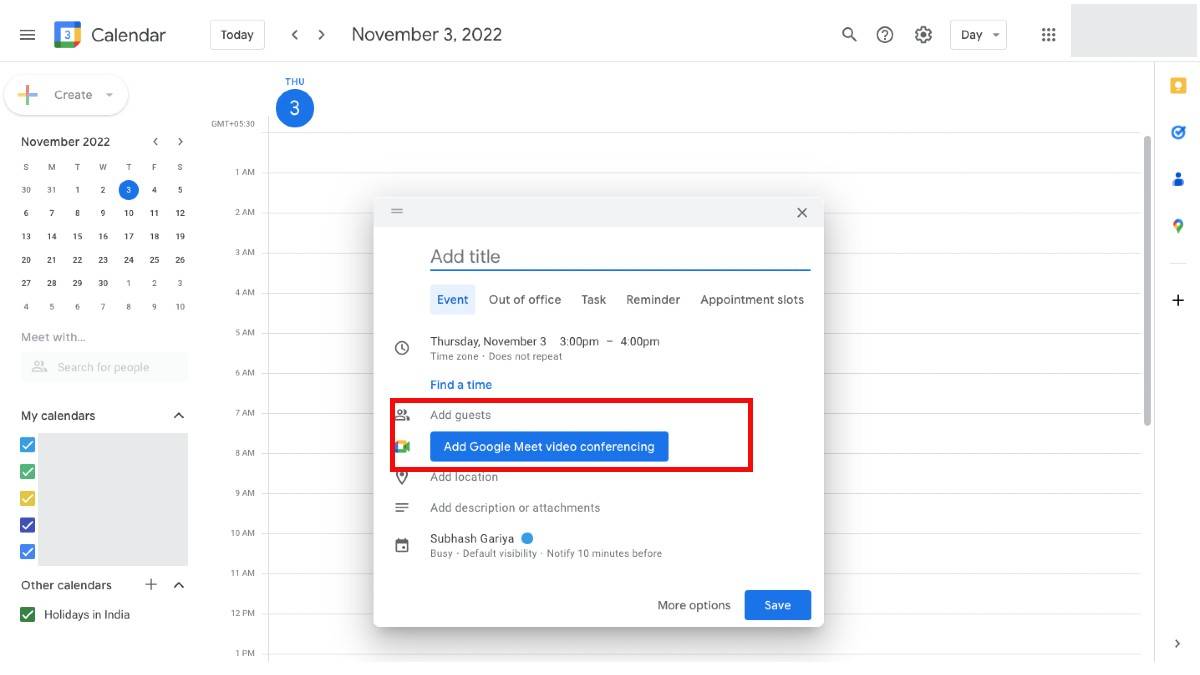Toggle the Holidays in India calendar

(x=28, y=615)
